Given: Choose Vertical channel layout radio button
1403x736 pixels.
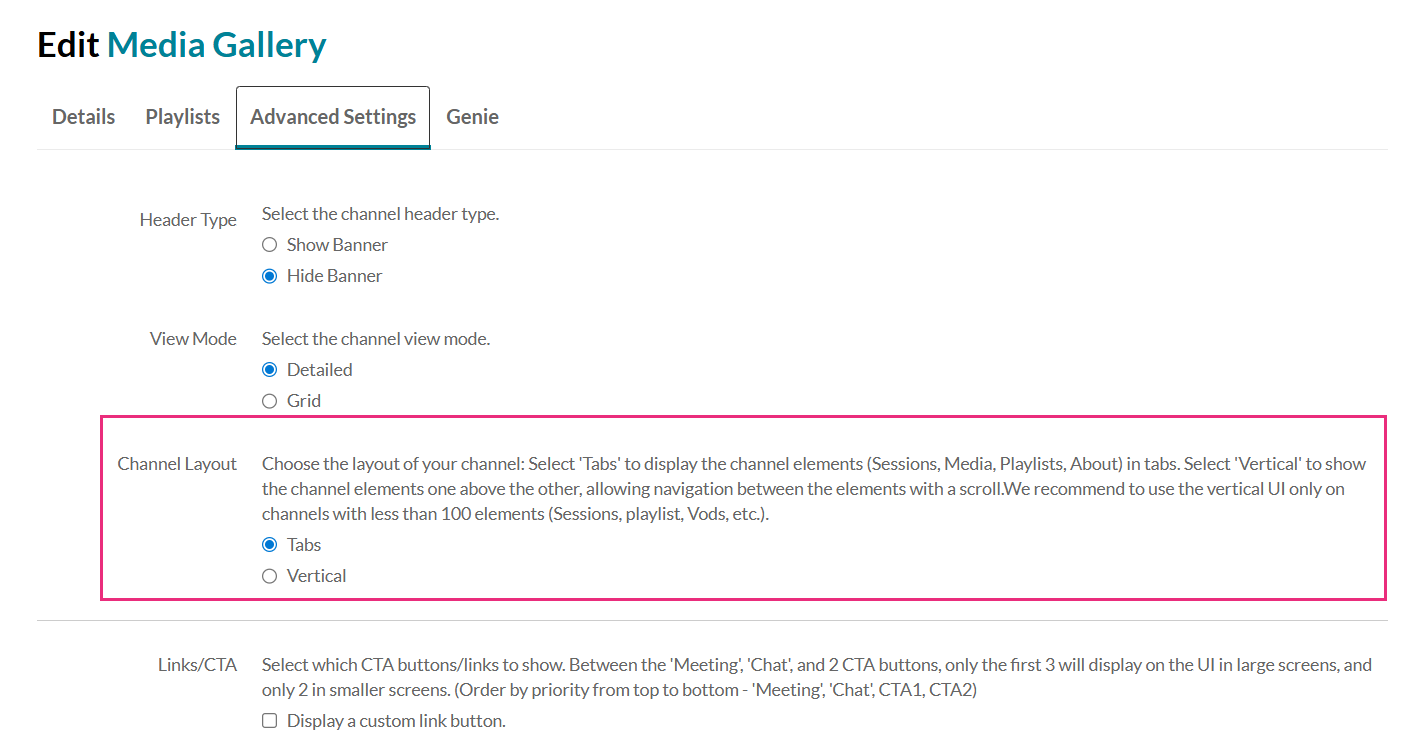Looking at the screenshot, I should pyautogui.click(x=269, y=576).
